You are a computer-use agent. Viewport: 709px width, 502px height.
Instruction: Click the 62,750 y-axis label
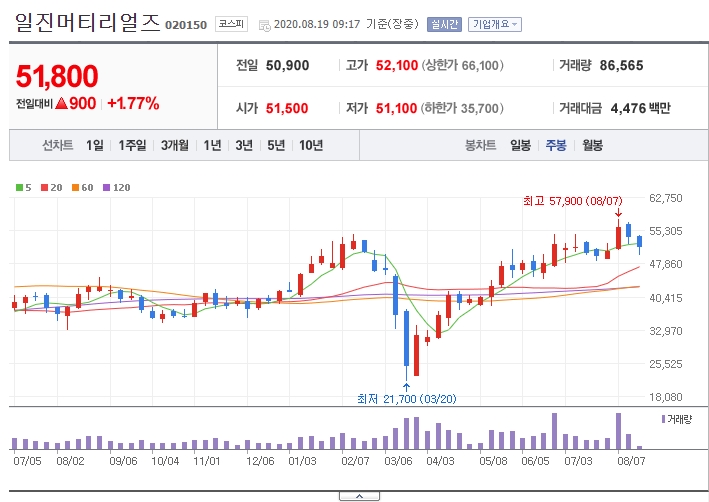click(x=666, y=198)
